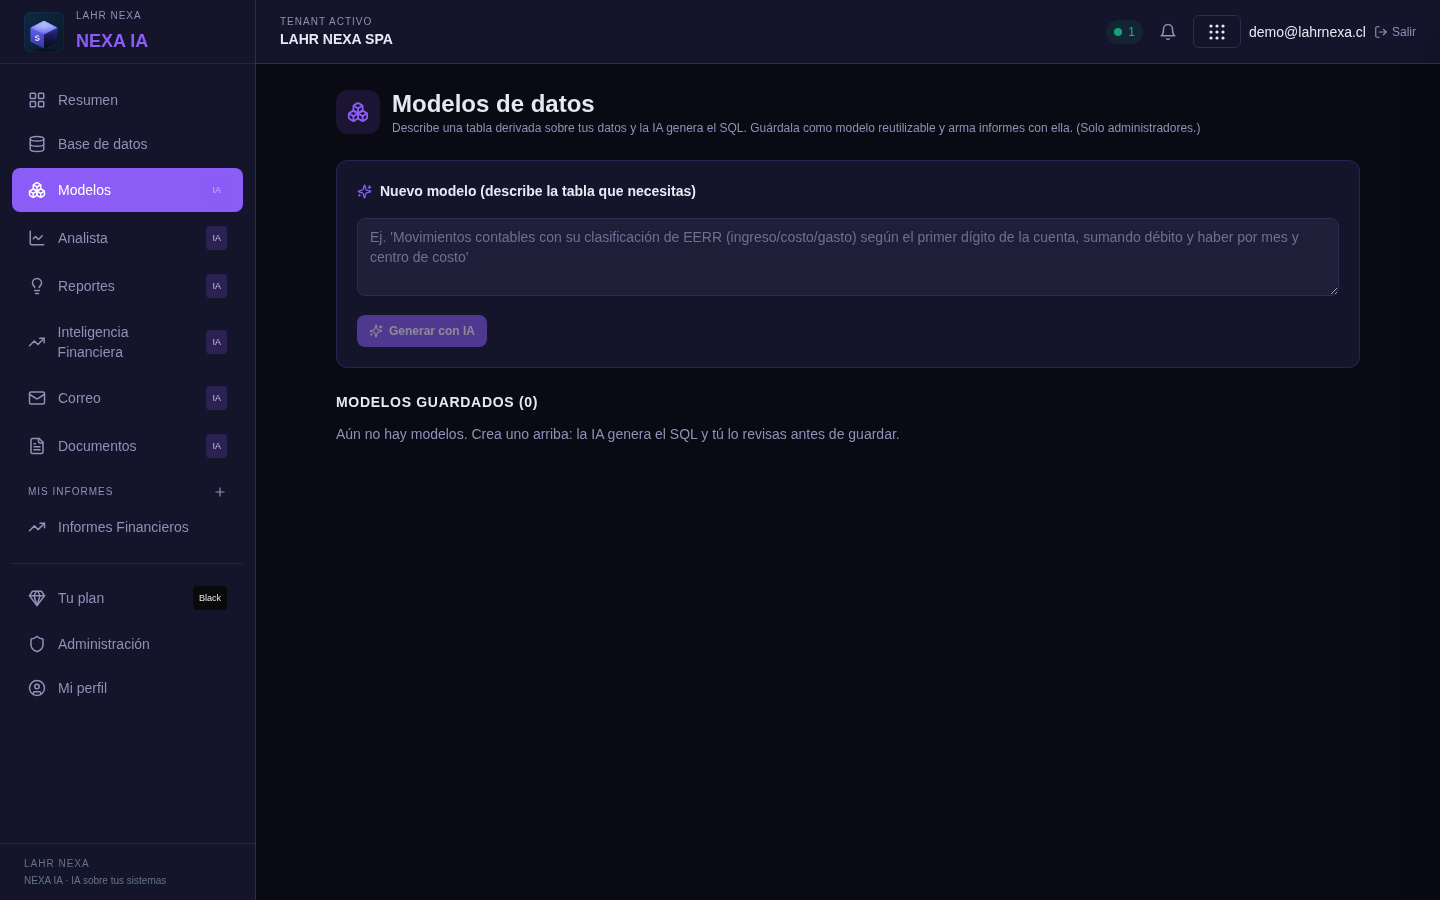Open the Resumen grid icon
This screenshot has width=1440, height=900.
tap(37, 100)
